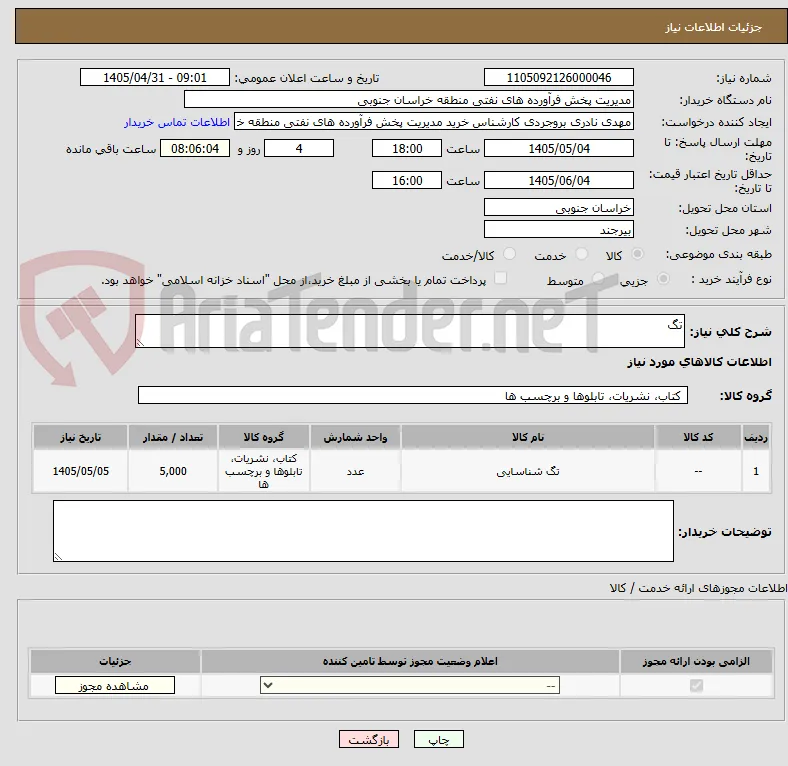Click the remaining days field showing 4
This screenshot has width=788, height=766.
299,148
